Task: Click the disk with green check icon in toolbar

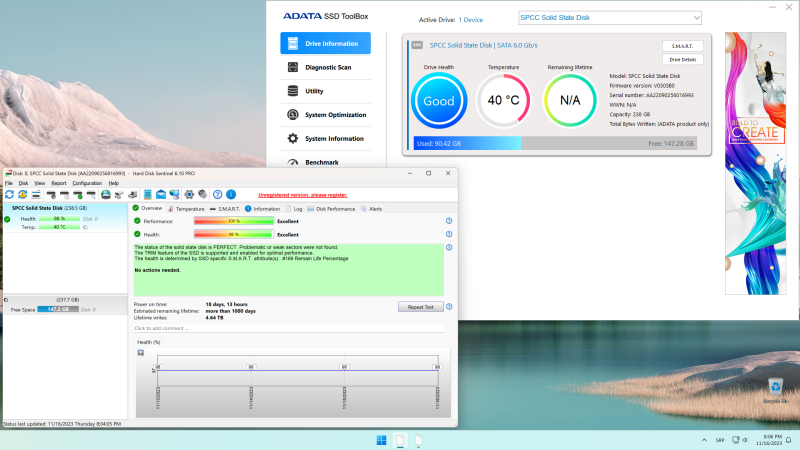Action: click(78, 194)
